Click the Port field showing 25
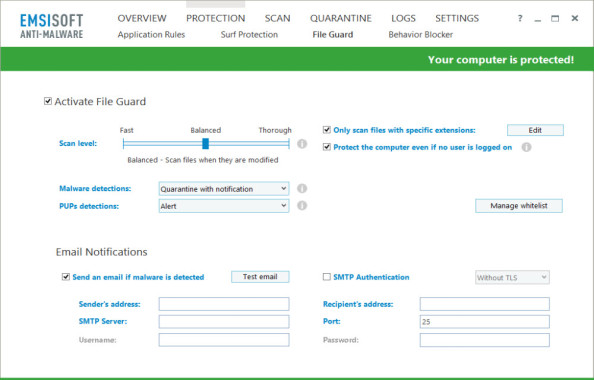 tap(485, 322)
